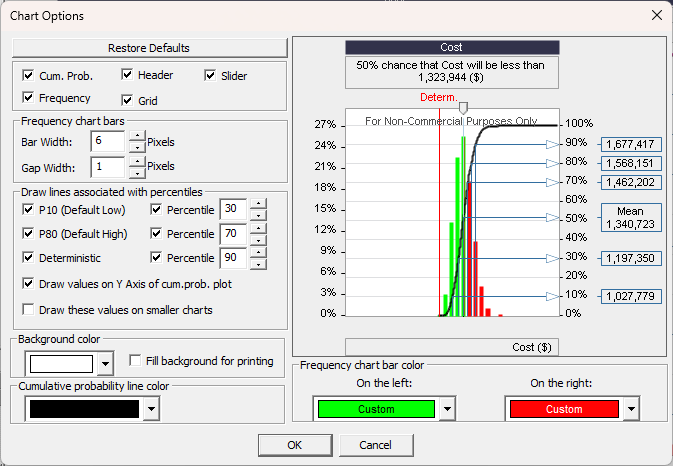Screen dimensions: 673x466
Task: Decrease Gap Width using down arrow
Action: coord(137,172)
